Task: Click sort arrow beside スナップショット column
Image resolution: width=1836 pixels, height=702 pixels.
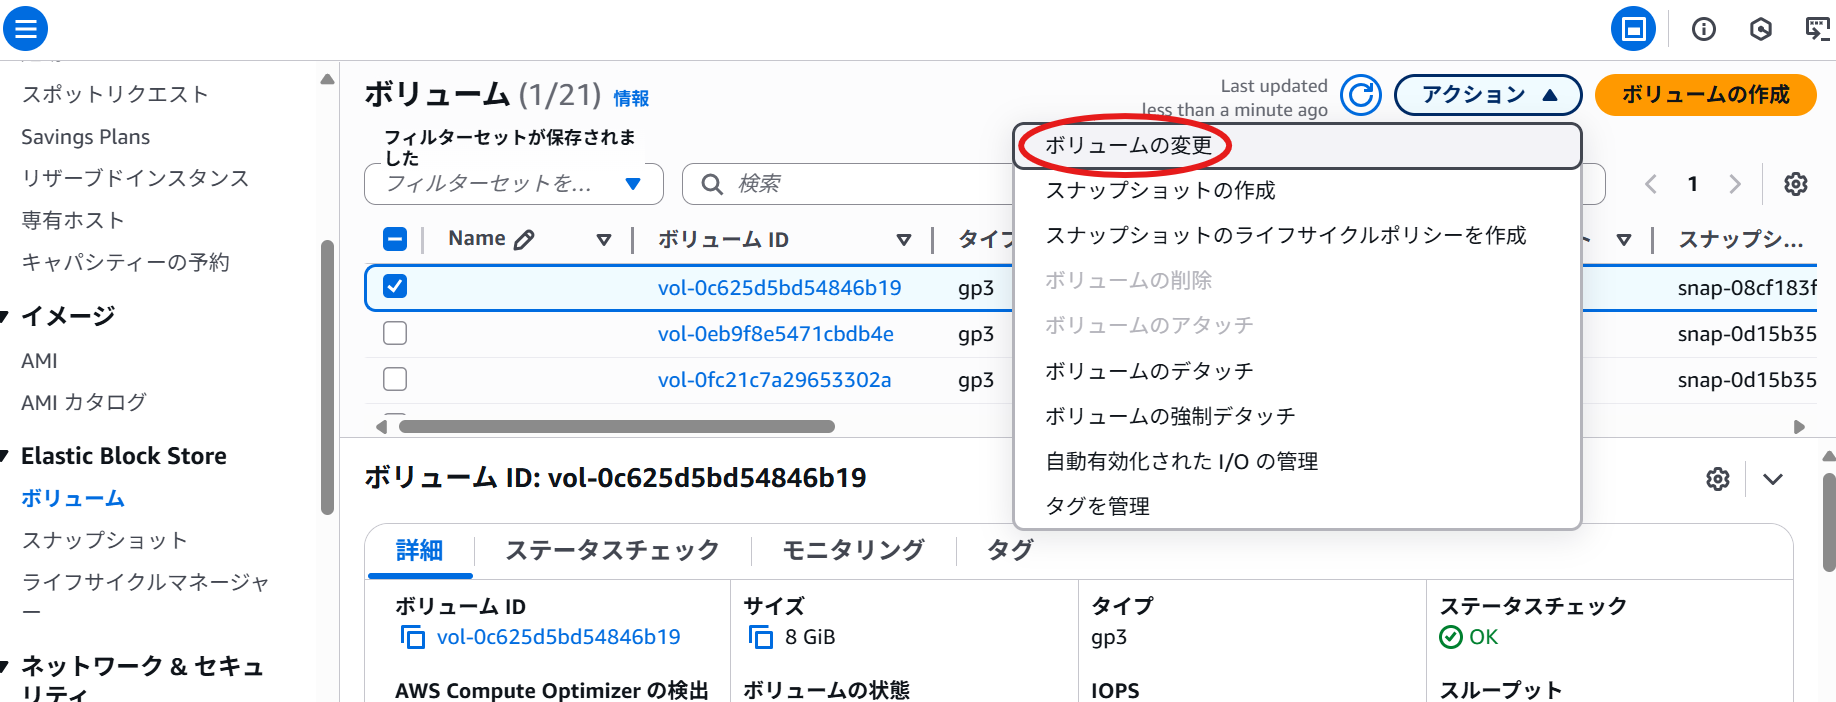Action: pyautogui.click(x=1623, y=240)
